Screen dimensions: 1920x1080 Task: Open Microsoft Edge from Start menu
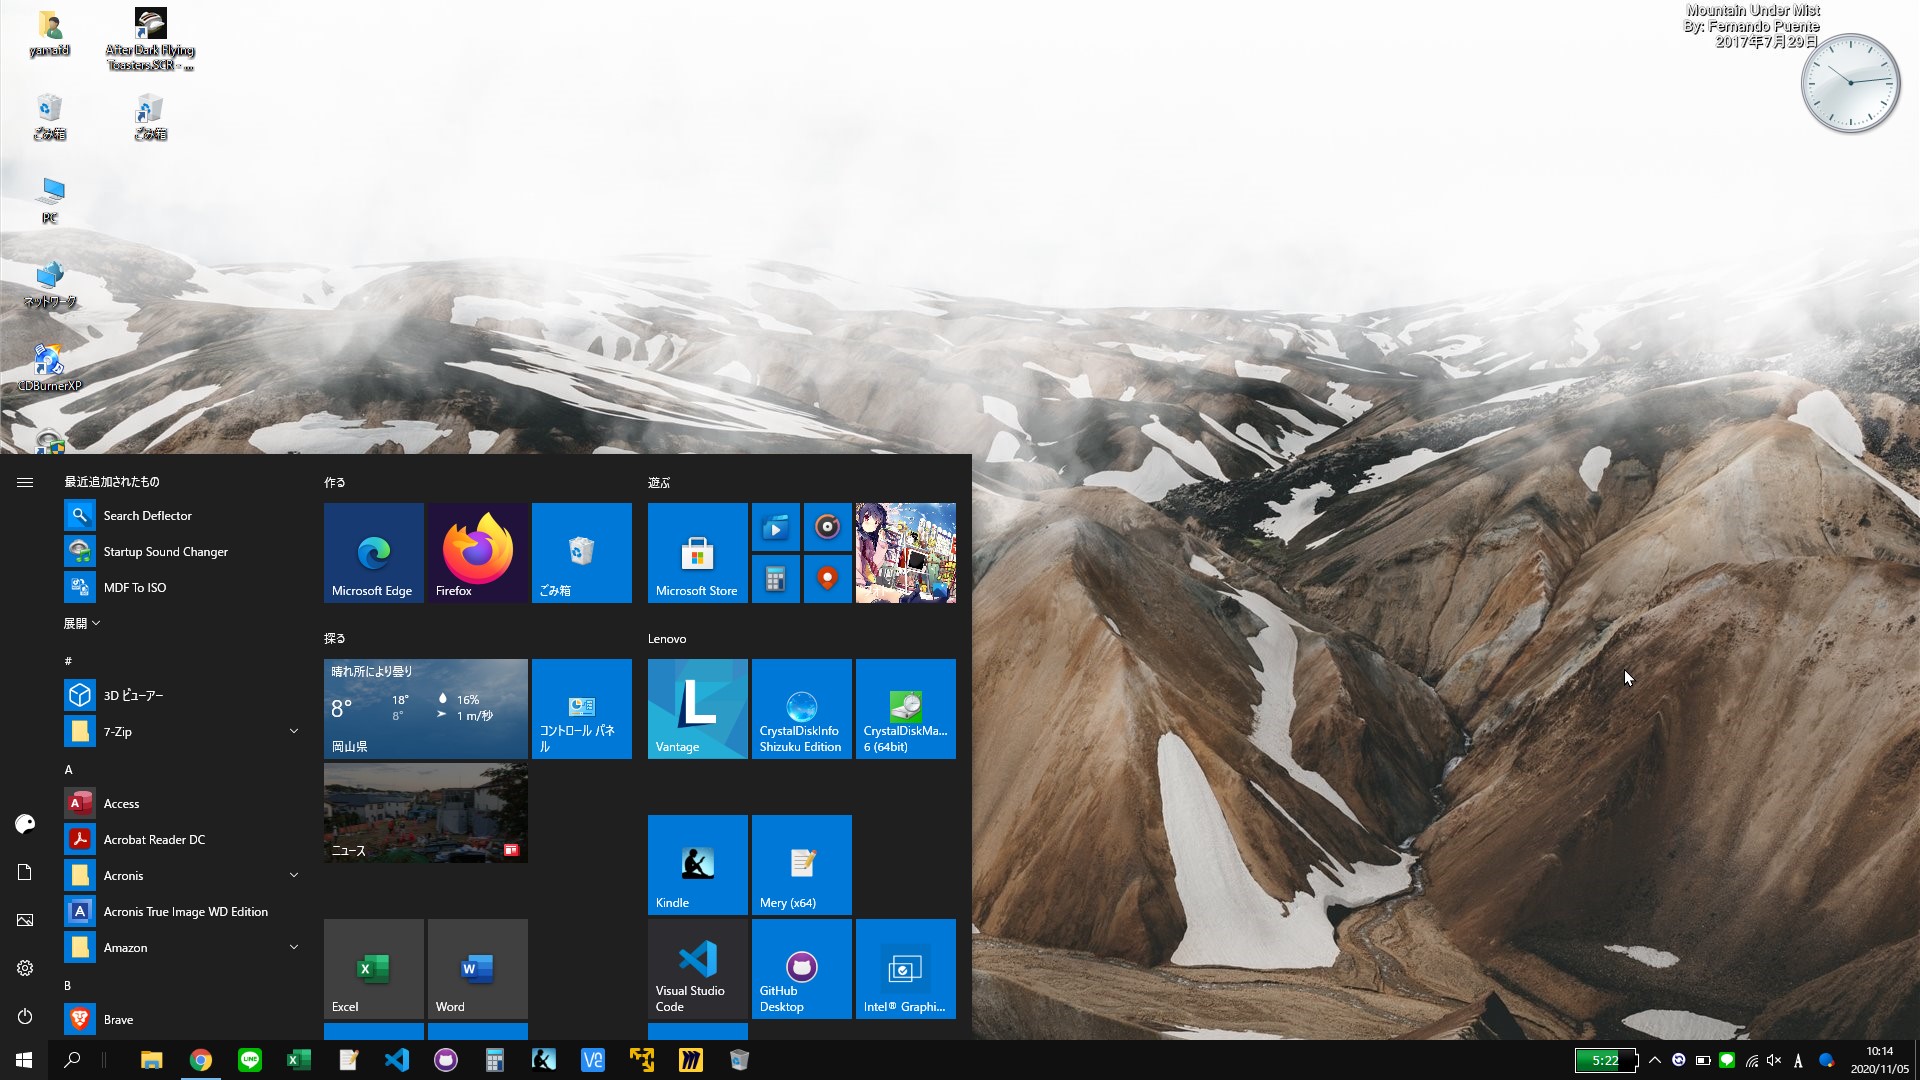pyautogui.click(x=373, y=551)
